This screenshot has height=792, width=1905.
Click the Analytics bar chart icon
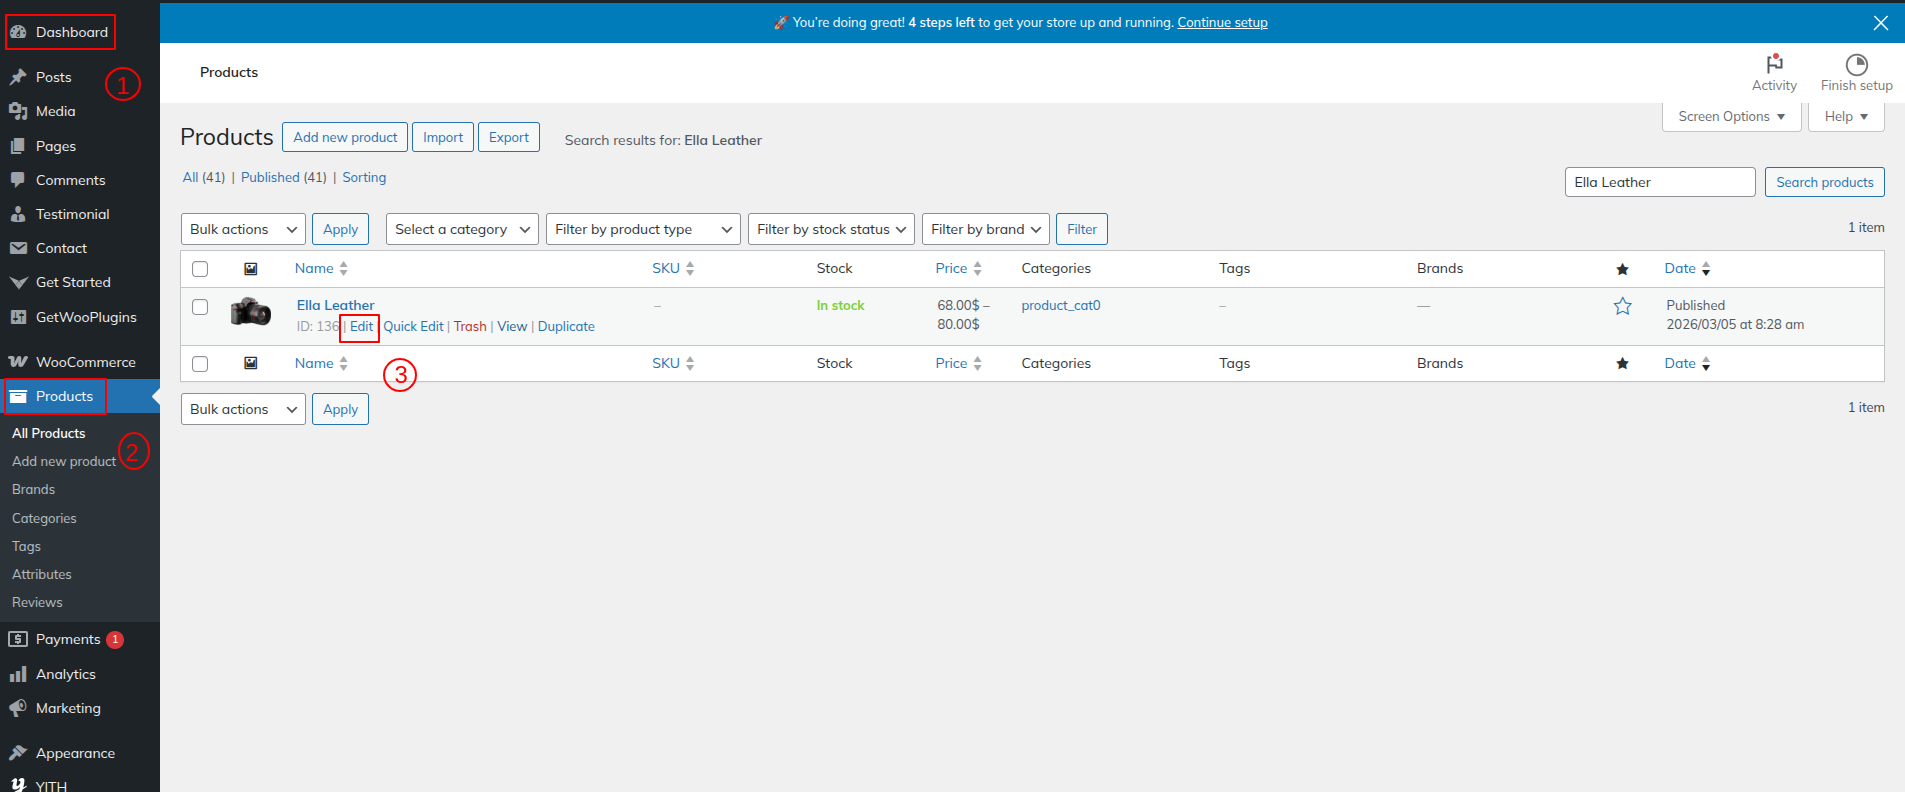18,674
